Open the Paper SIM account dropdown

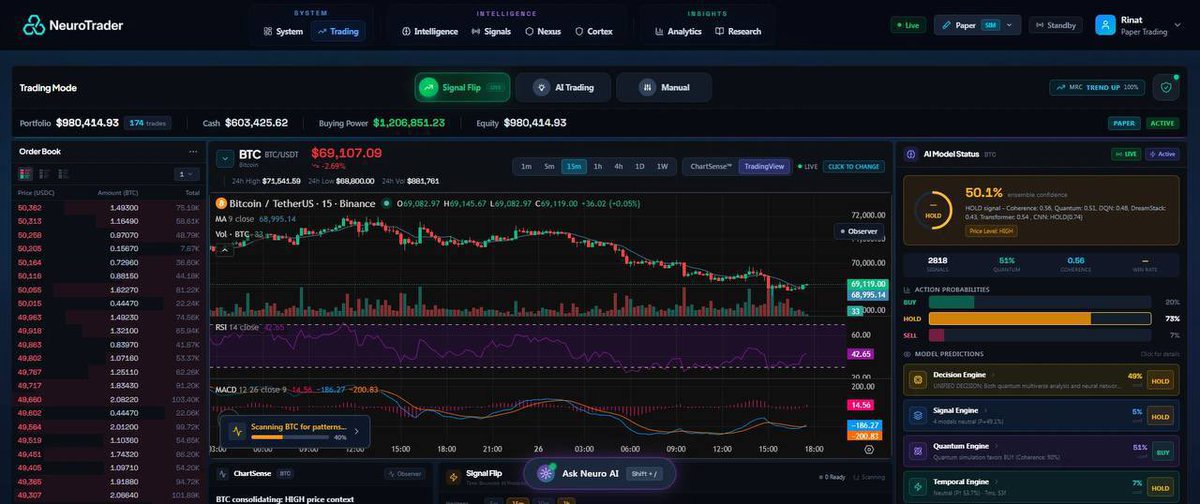tap(977, 25)
